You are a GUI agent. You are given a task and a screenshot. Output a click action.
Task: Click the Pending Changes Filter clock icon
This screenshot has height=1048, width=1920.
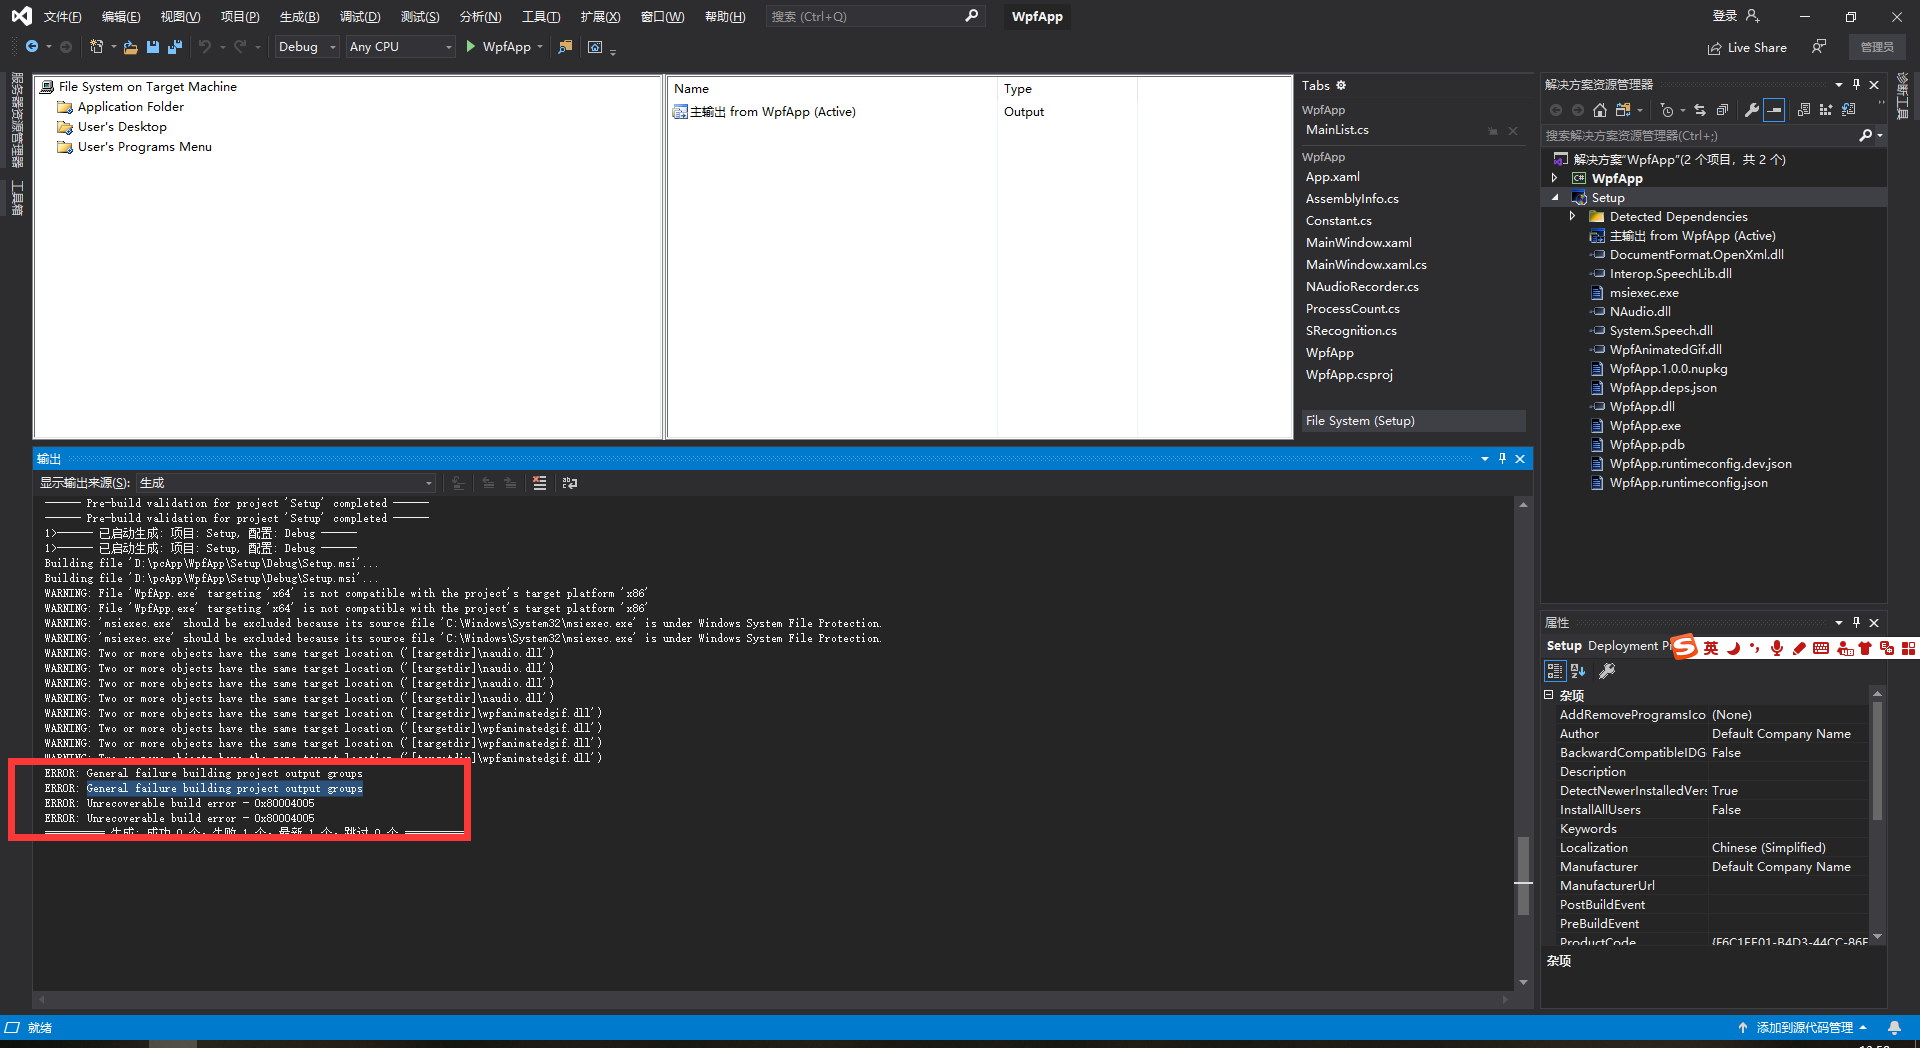1666,110
